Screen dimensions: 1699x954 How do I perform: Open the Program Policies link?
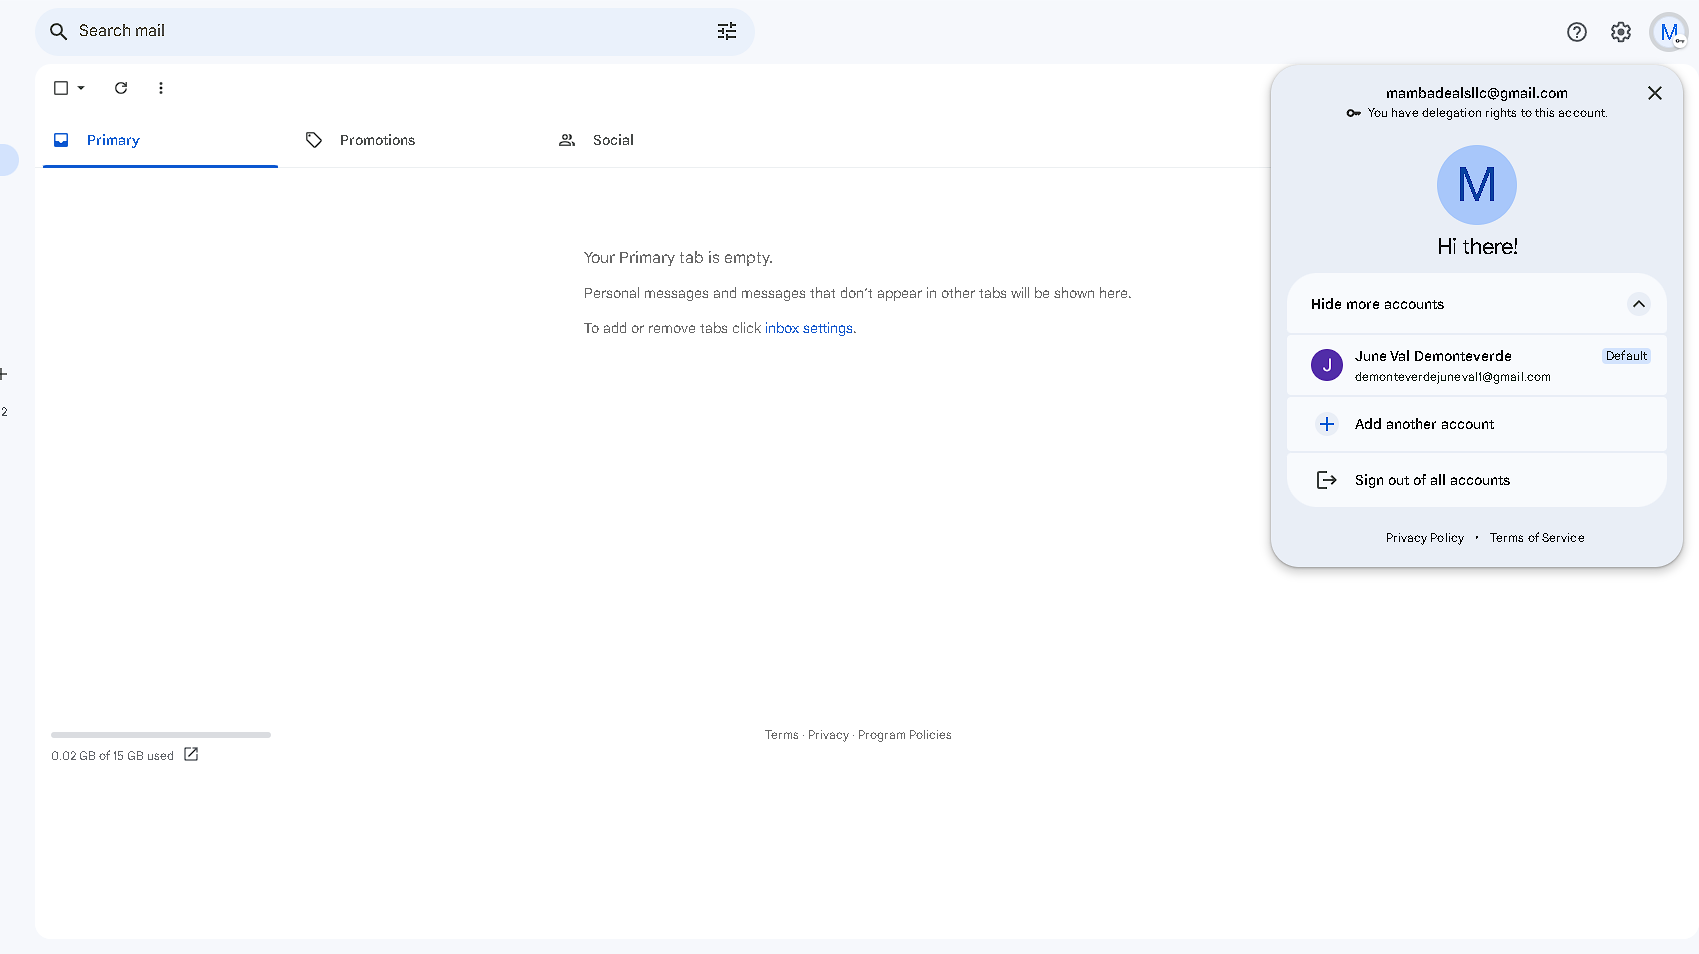click(905, 735)
